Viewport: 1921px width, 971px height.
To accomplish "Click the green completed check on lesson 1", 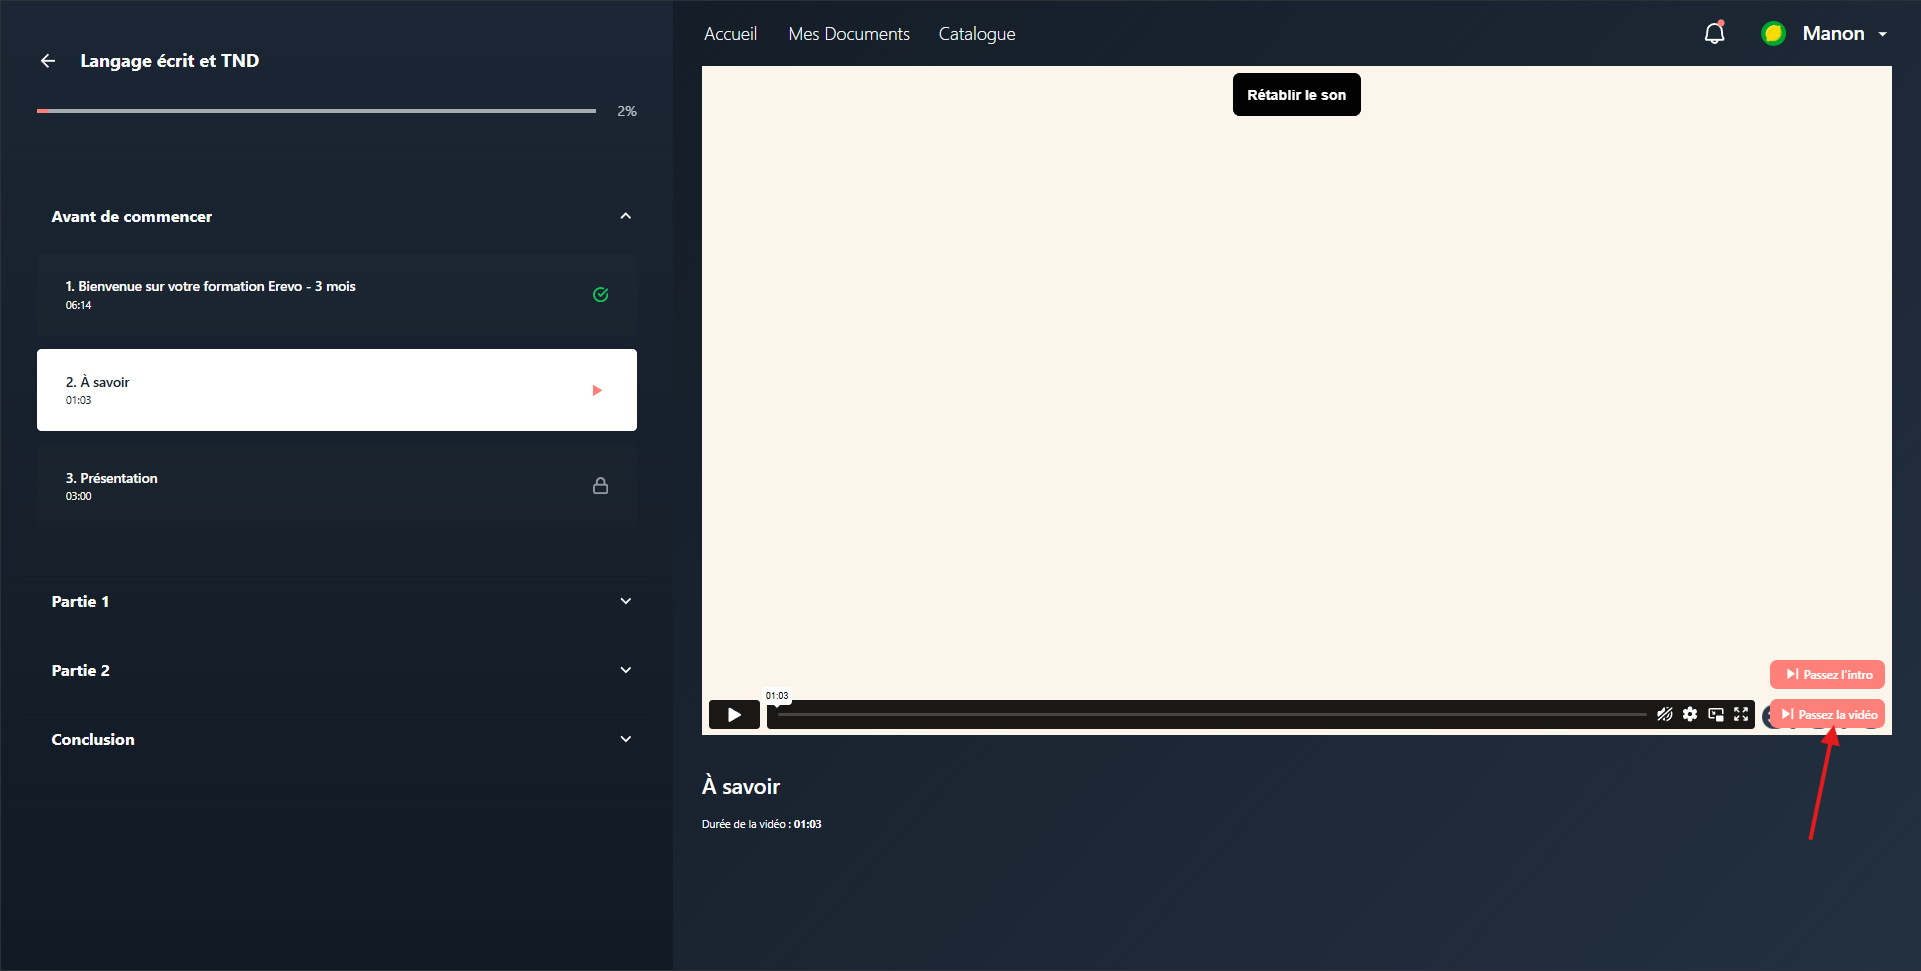I will [600, 294].
